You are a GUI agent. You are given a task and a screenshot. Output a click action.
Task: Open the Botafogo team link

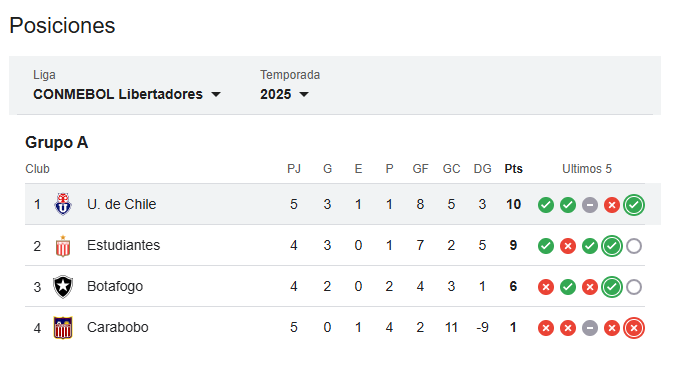coord(115,286)
